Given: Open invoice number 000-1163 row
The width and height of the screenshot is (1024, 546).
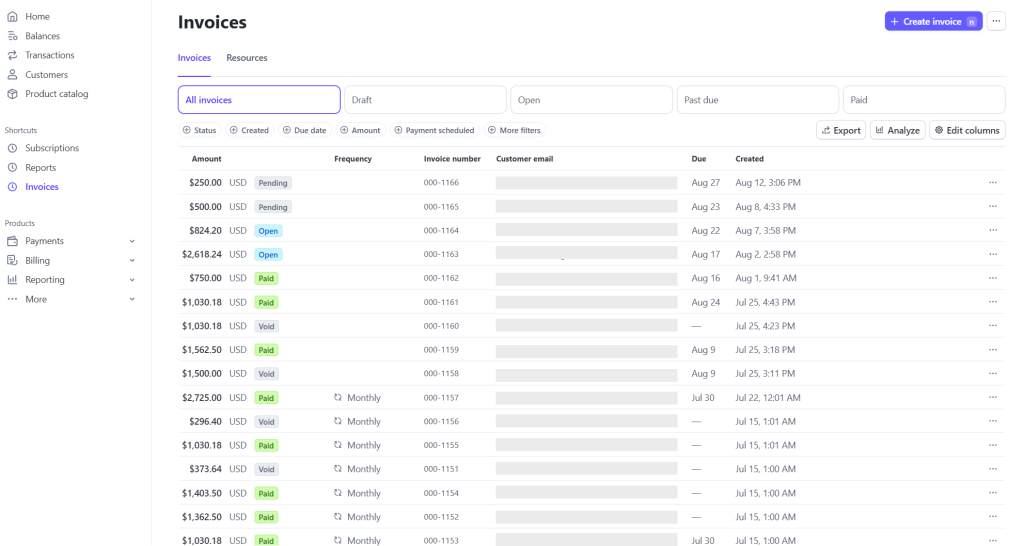Looking at the screenshot, I should pyautogui.click(x=441, y=255).
